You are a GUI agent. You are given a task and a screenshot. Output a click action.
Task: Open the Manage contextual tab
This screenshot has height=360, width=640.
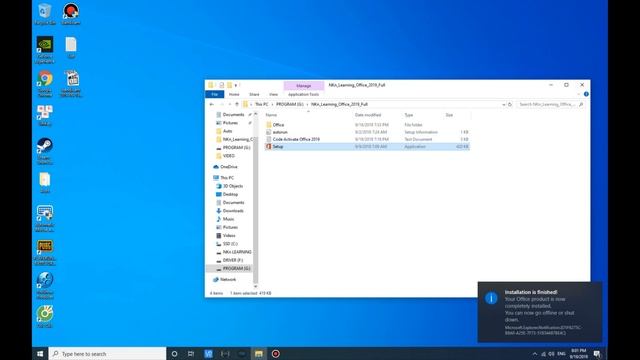[304, 86]
